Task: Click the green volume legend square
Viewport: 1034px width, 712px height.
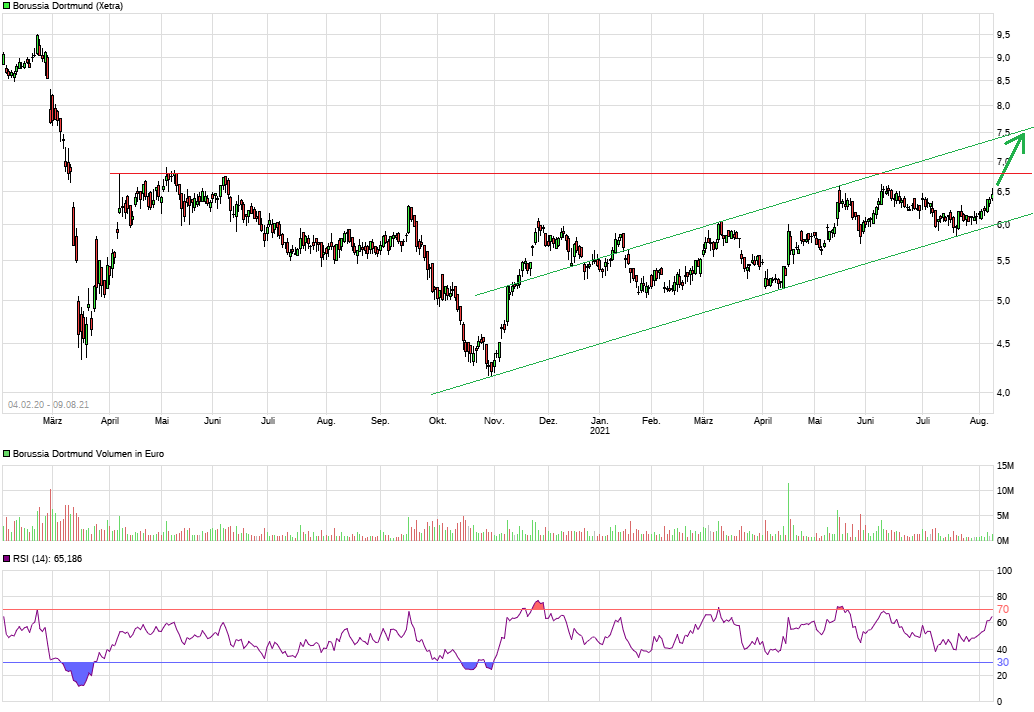Action: (x=7, y=454)
